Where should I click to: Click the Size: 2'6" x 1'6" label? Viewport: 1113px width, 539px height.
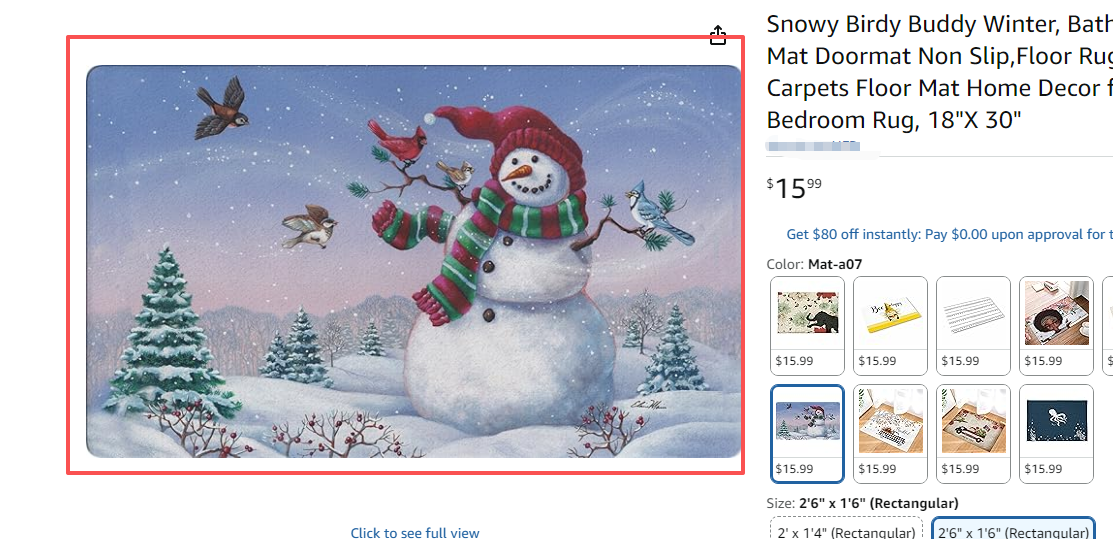pos(862,503)
